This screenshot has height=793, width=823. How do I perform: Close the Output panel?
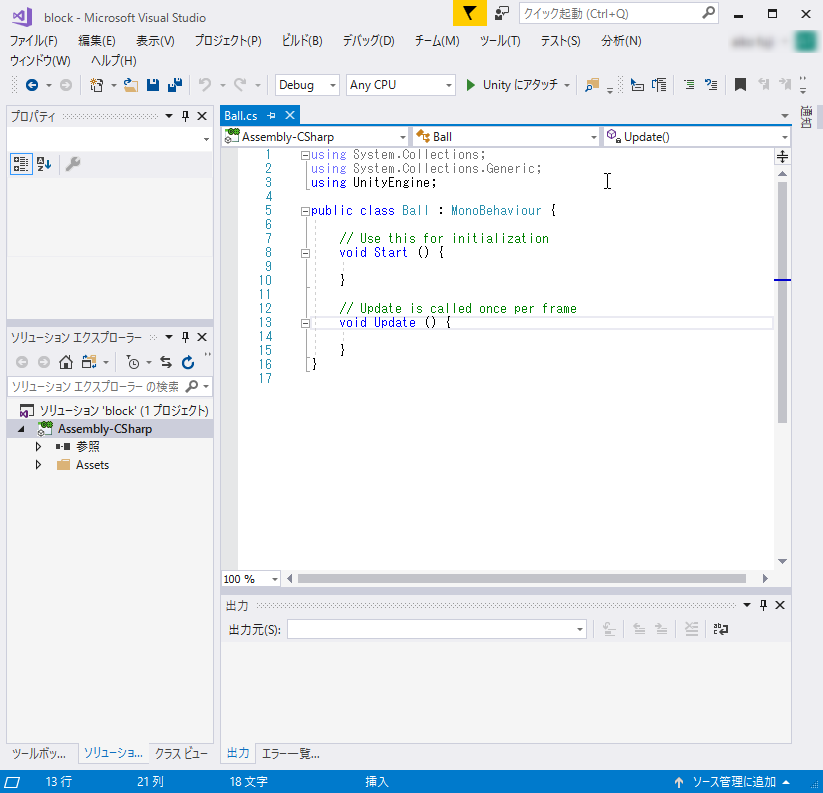(x=780, y=605)
